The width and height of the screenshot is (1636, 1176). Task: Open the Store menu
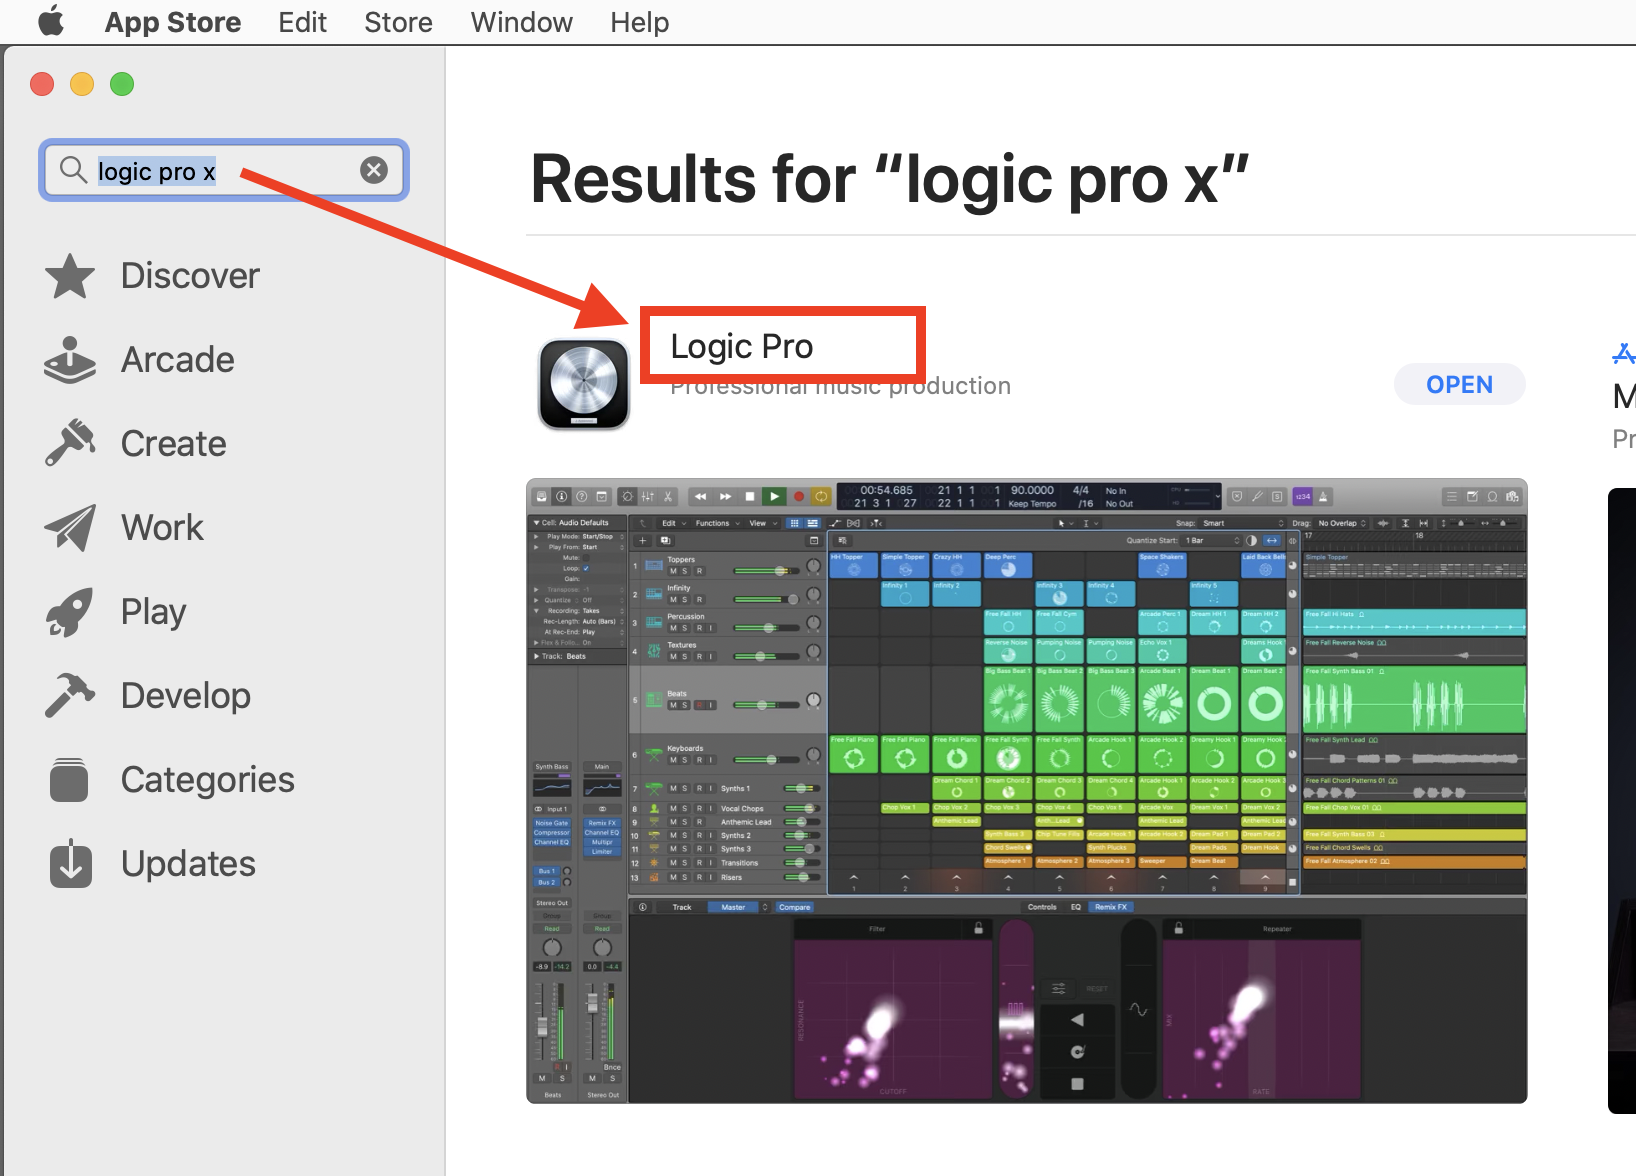398,22
